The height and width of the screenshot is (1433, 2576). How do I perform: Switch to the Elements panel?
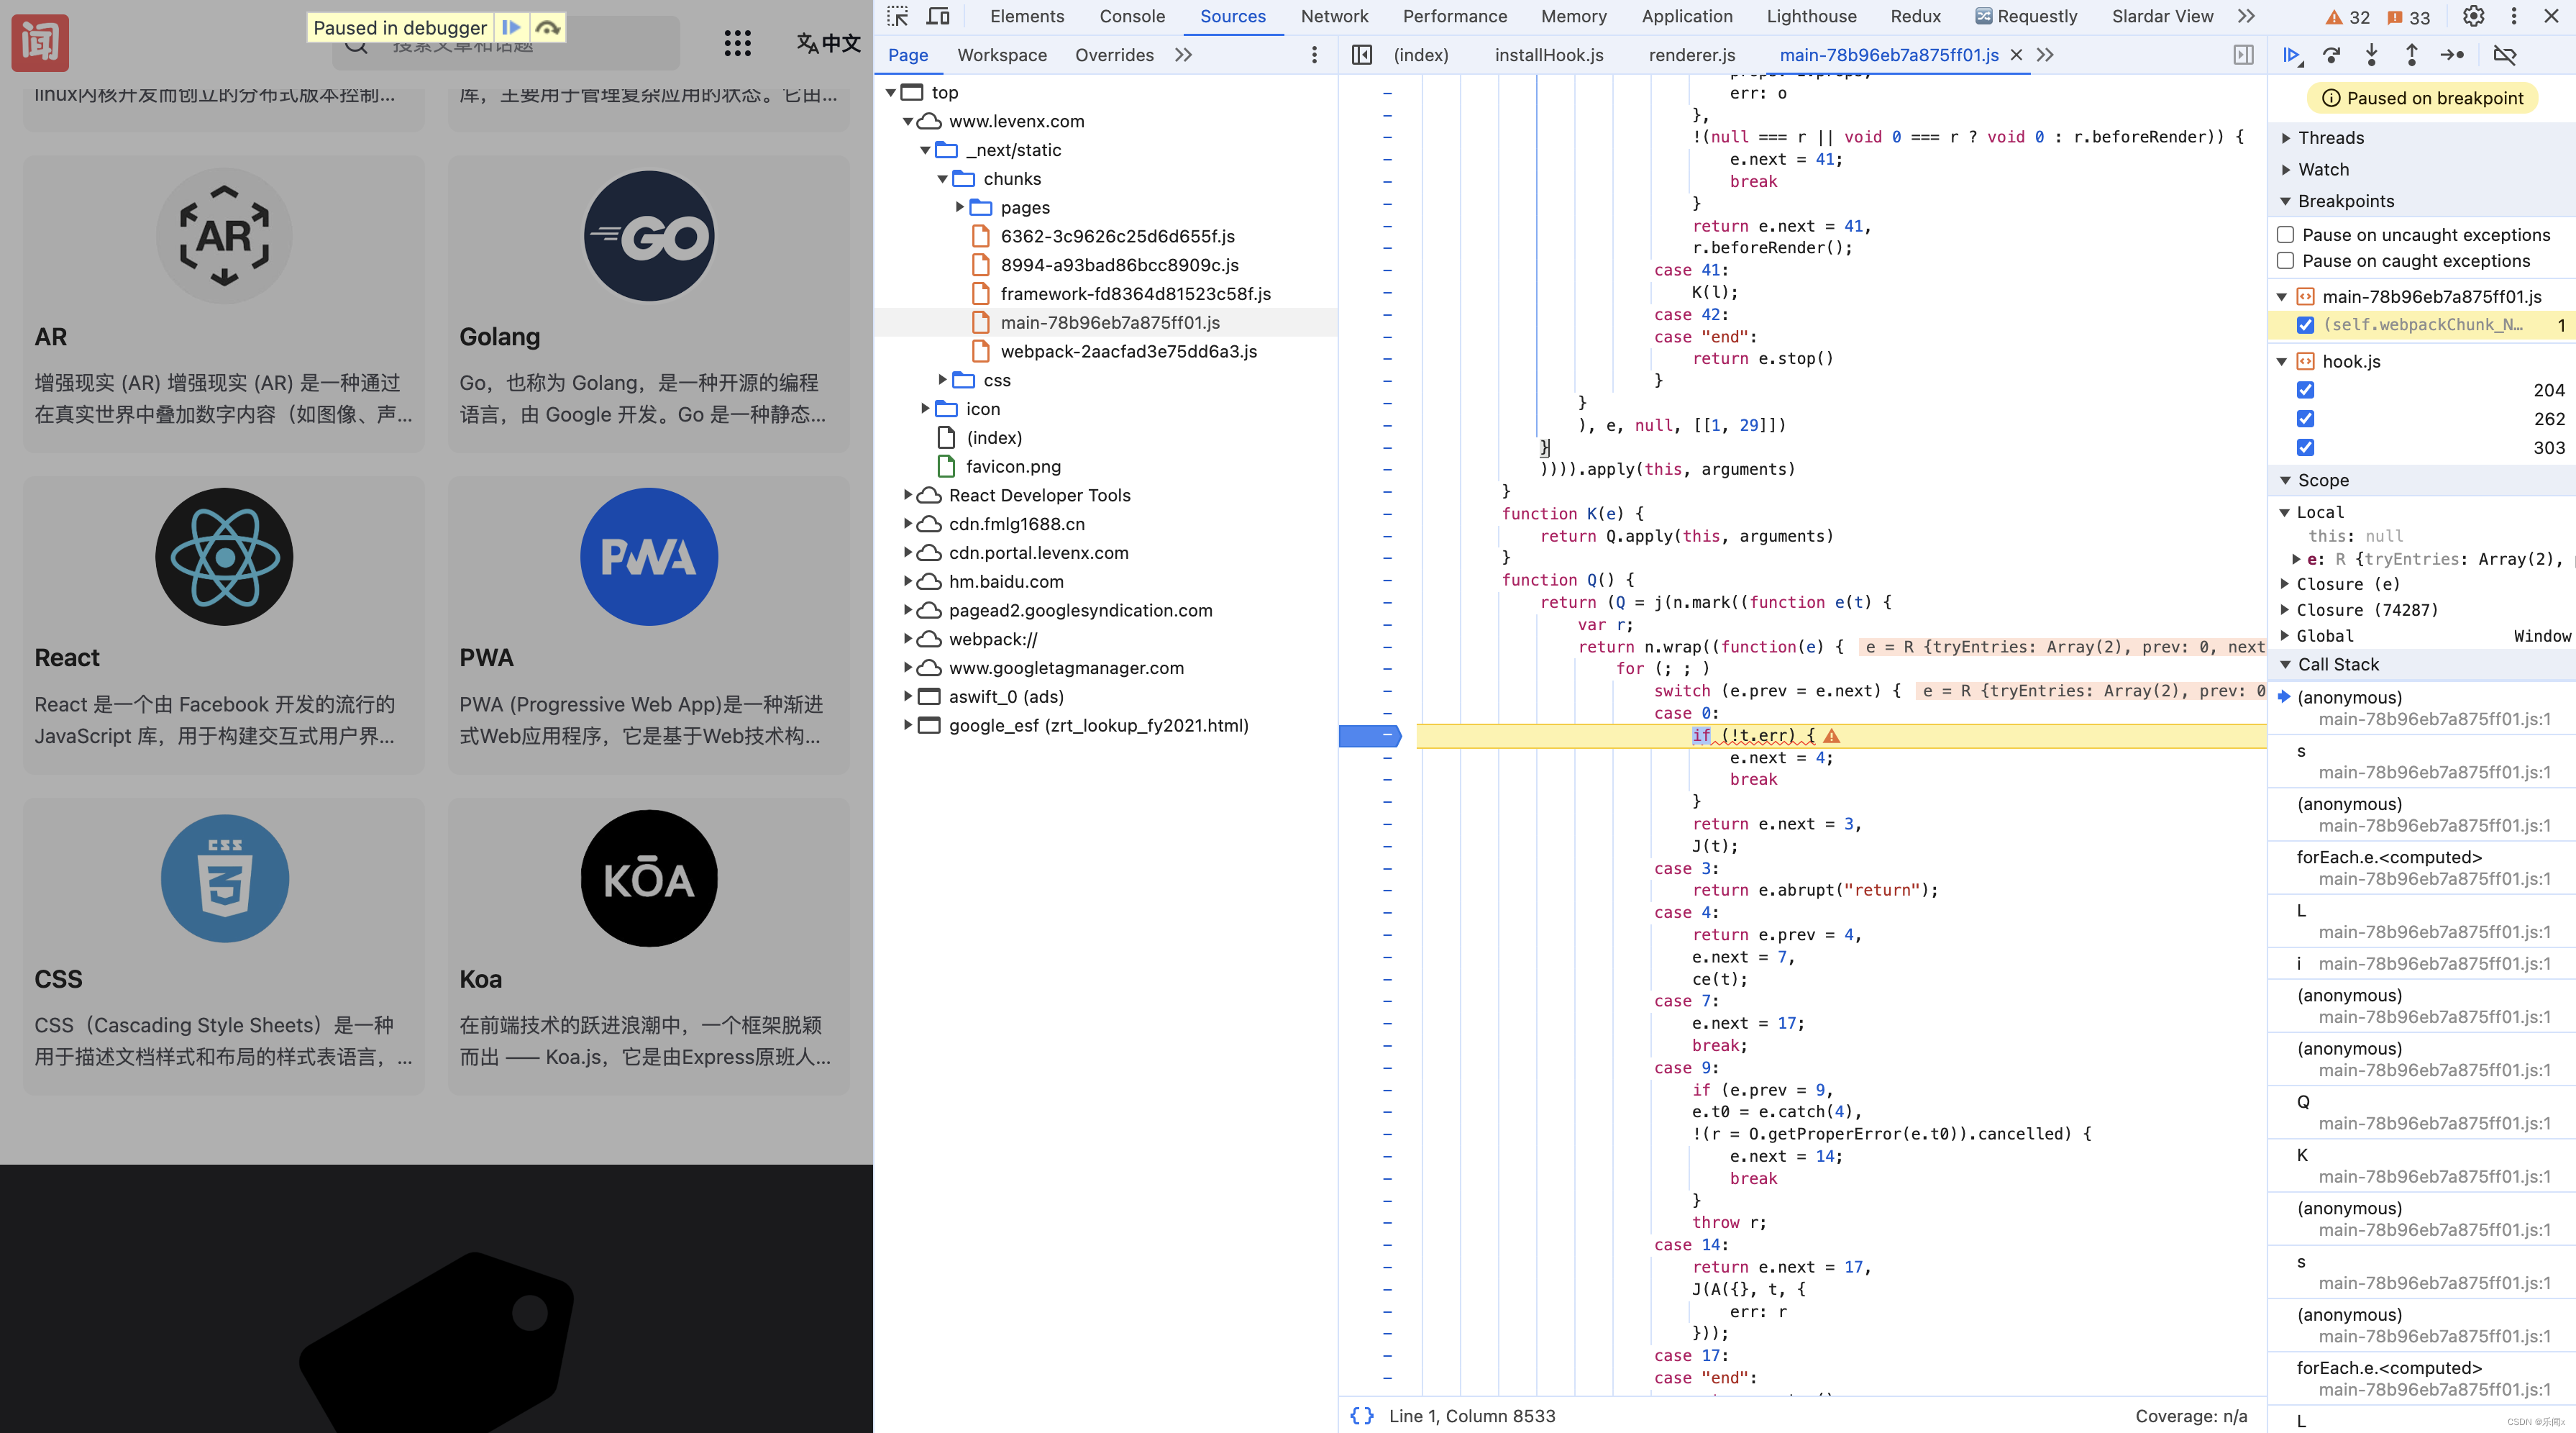point(1027,16)
